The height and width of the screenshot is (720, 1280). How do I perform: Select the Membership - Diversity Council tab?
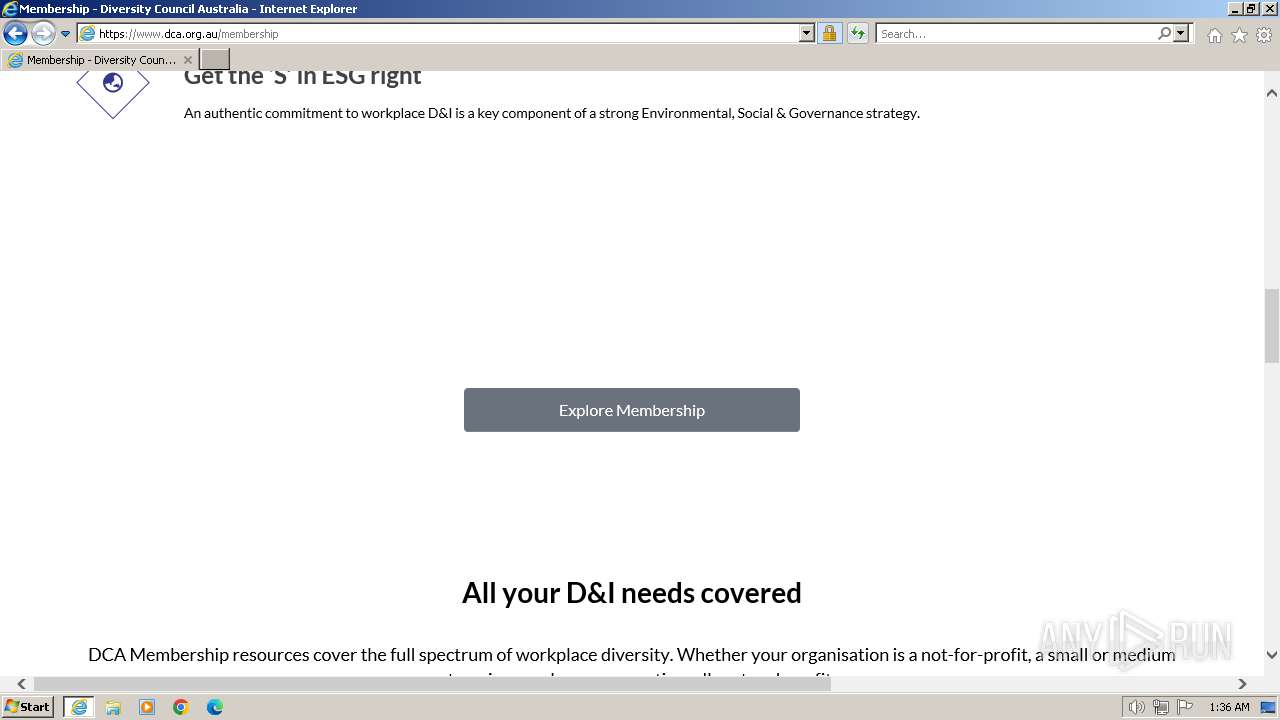[x=100, y=60]
